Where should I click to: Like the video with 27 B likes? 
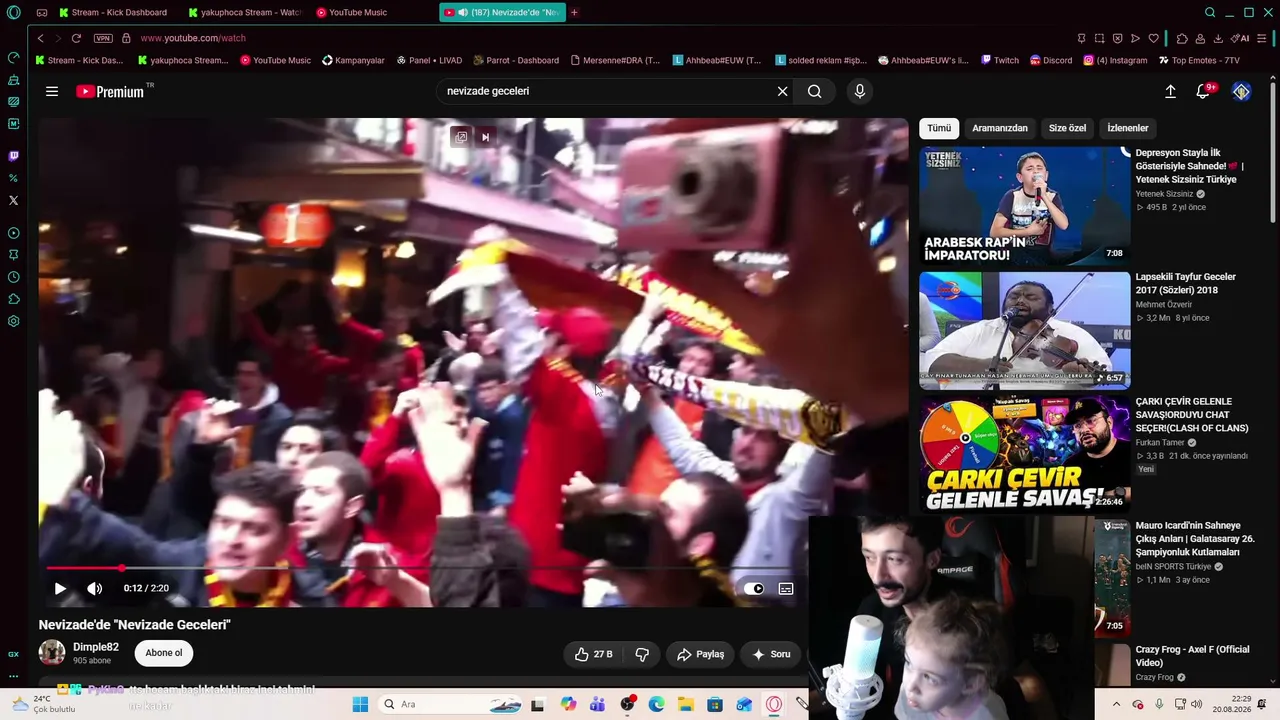click(x=593, y=654)
